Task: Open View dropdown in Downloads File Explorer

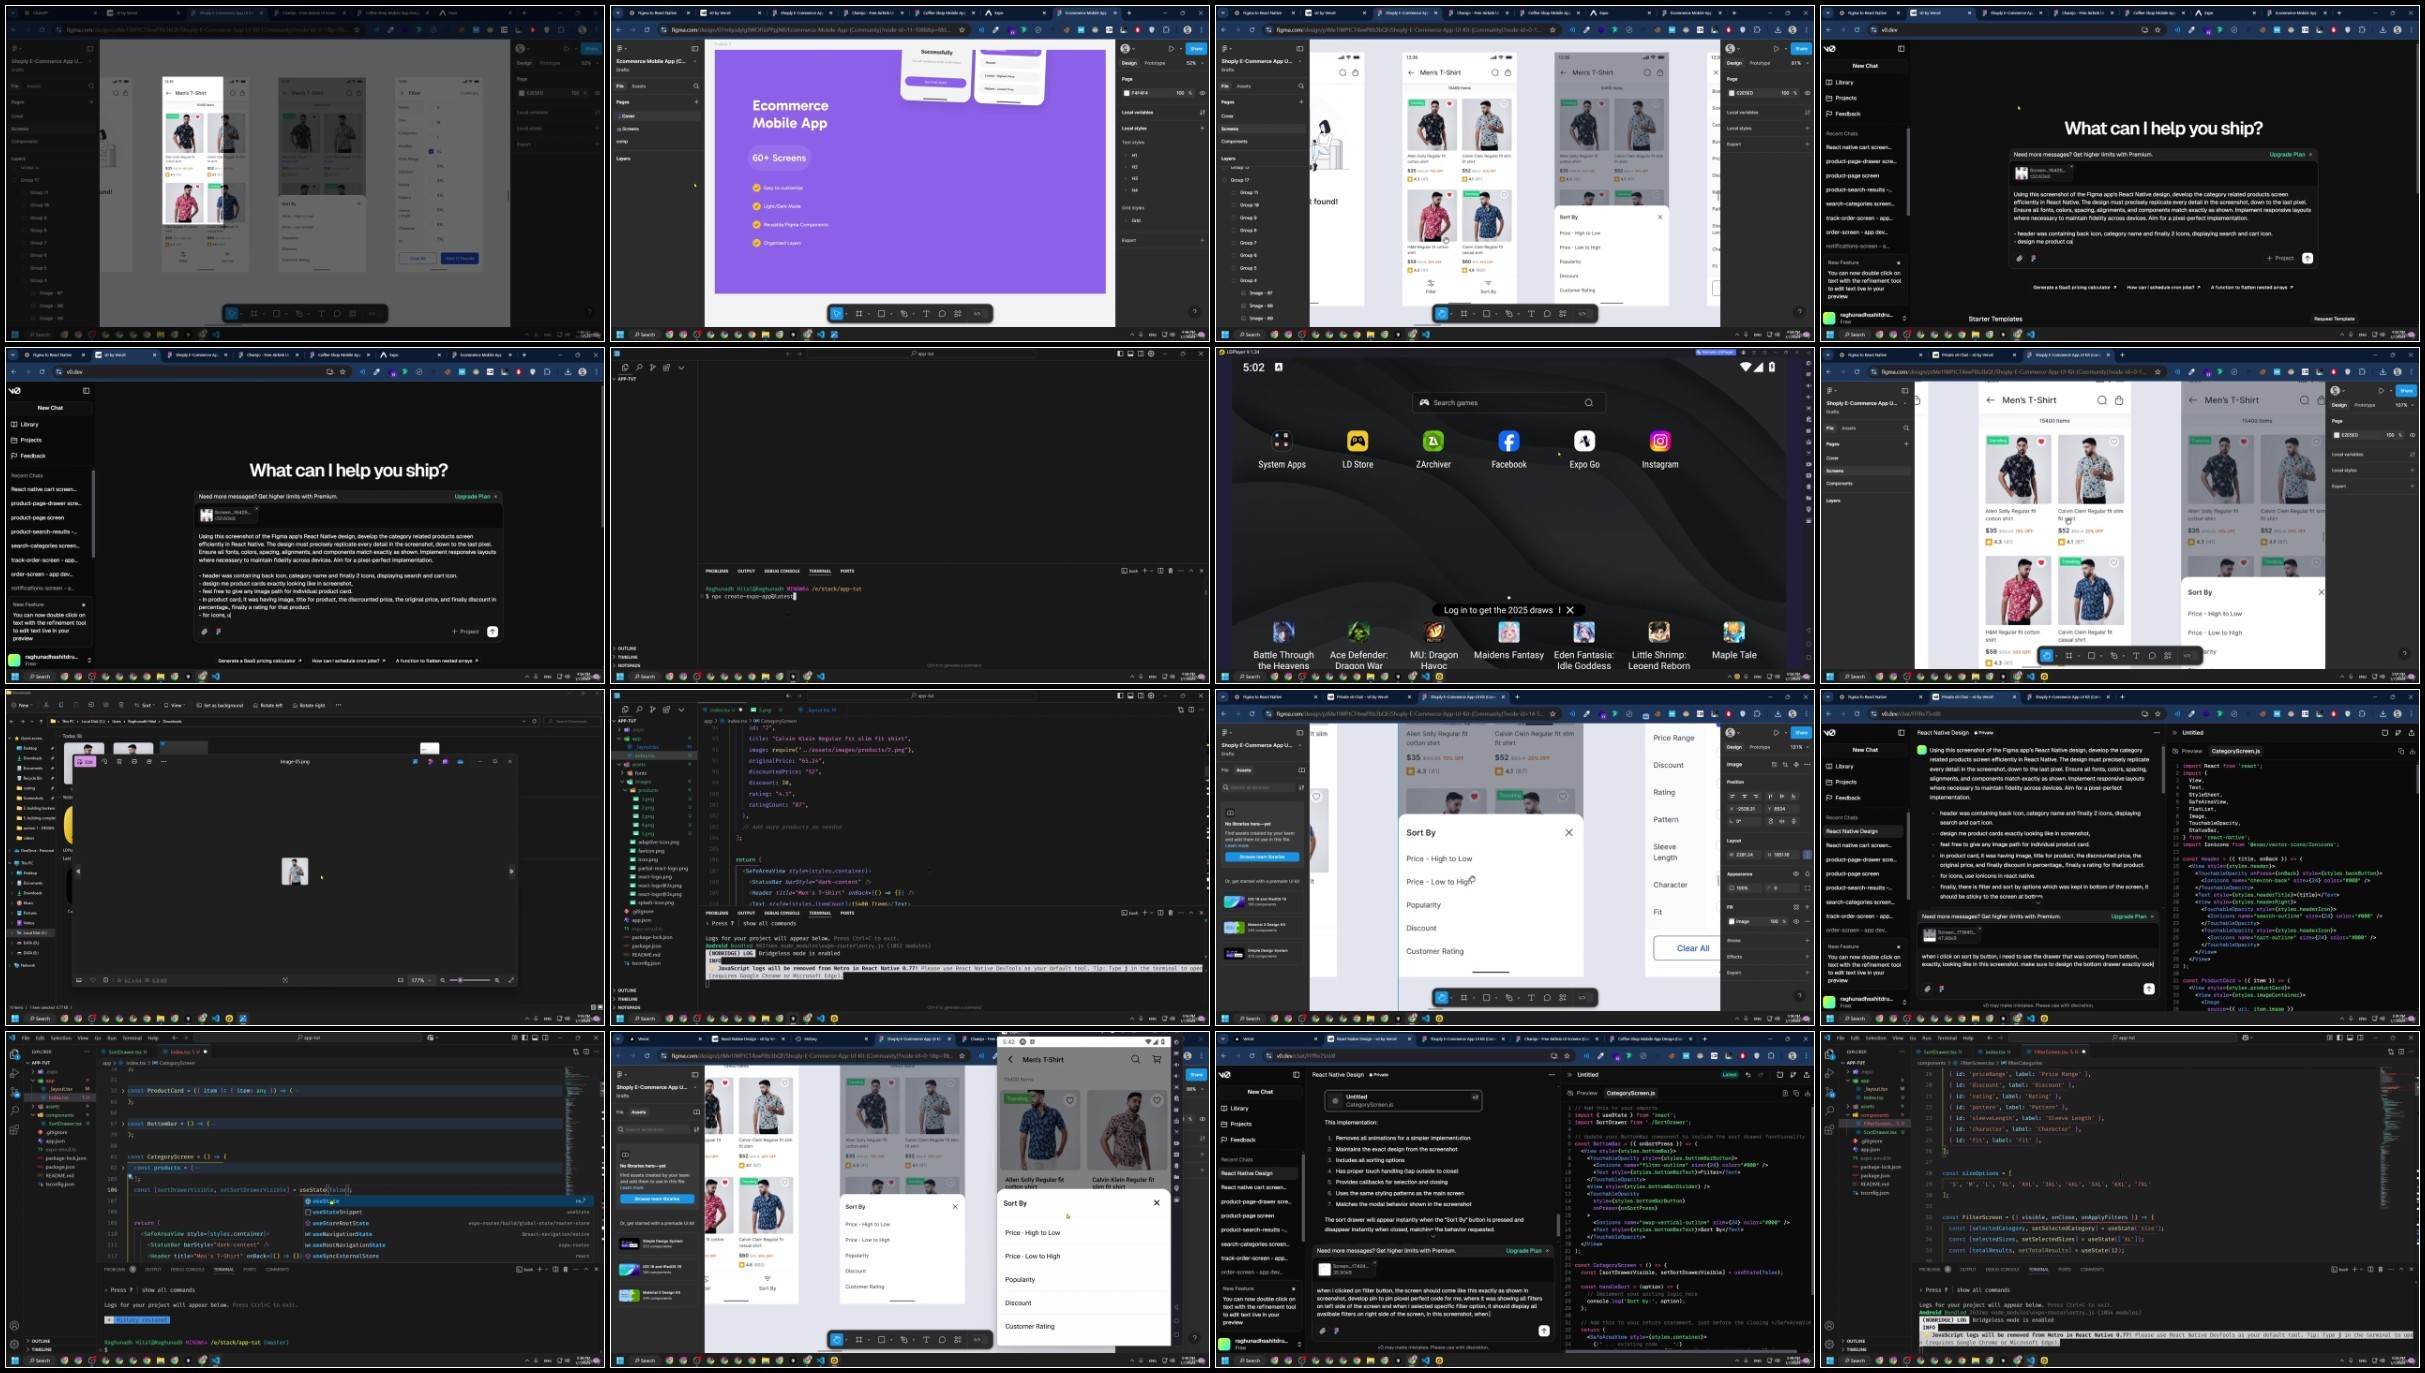Action: (x=174, y=705)
